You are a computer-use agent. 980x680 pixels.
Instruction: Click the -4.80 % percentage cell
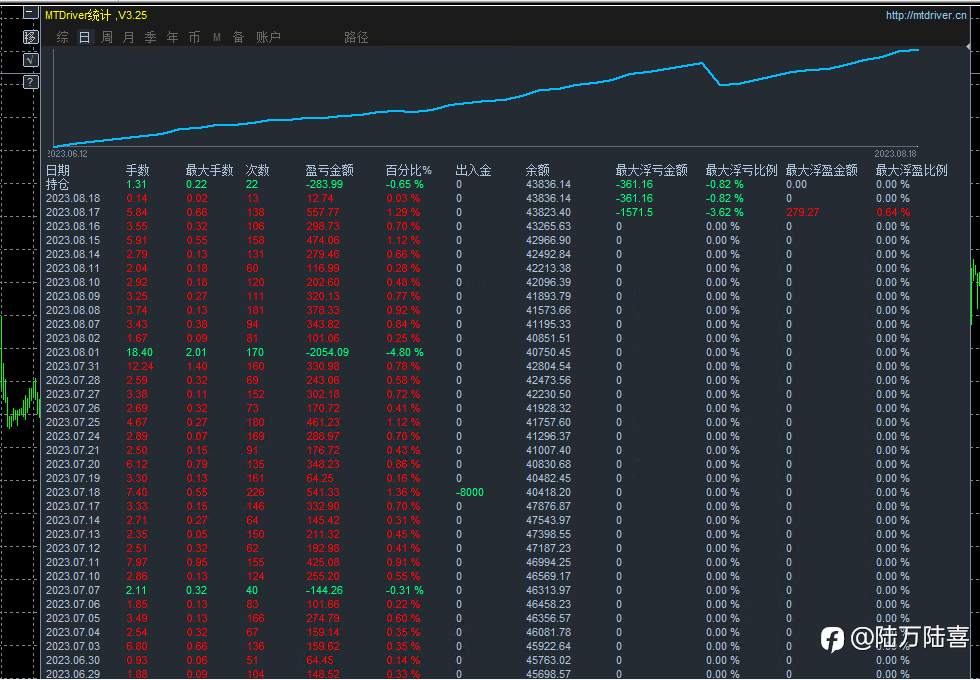click(404, 352)
